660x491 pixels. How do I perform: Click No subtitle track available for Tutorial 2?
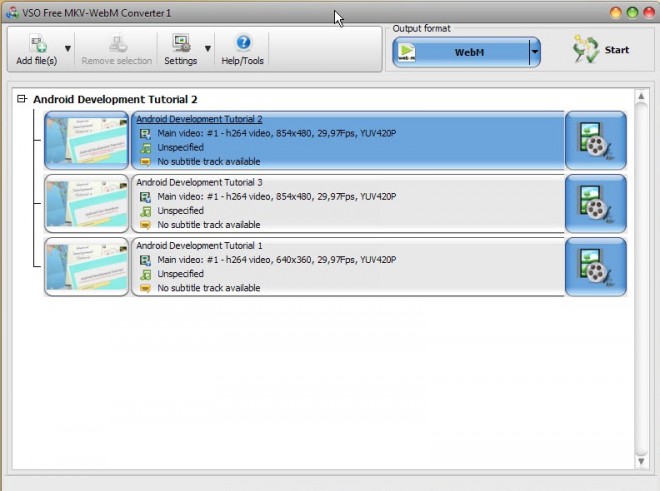click(209, 162)
